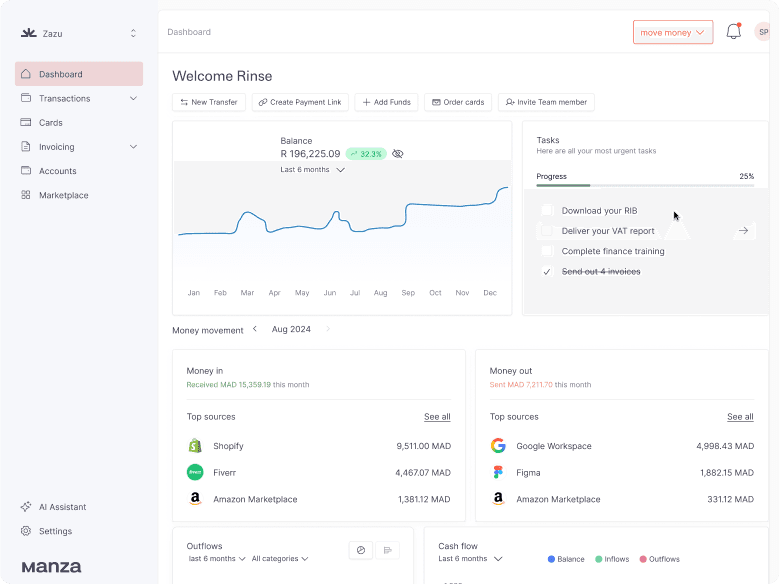The height and width of the screenshot is (585, 780).
Task: Open Cards in the sidebar
Action: tap(79, 122)
